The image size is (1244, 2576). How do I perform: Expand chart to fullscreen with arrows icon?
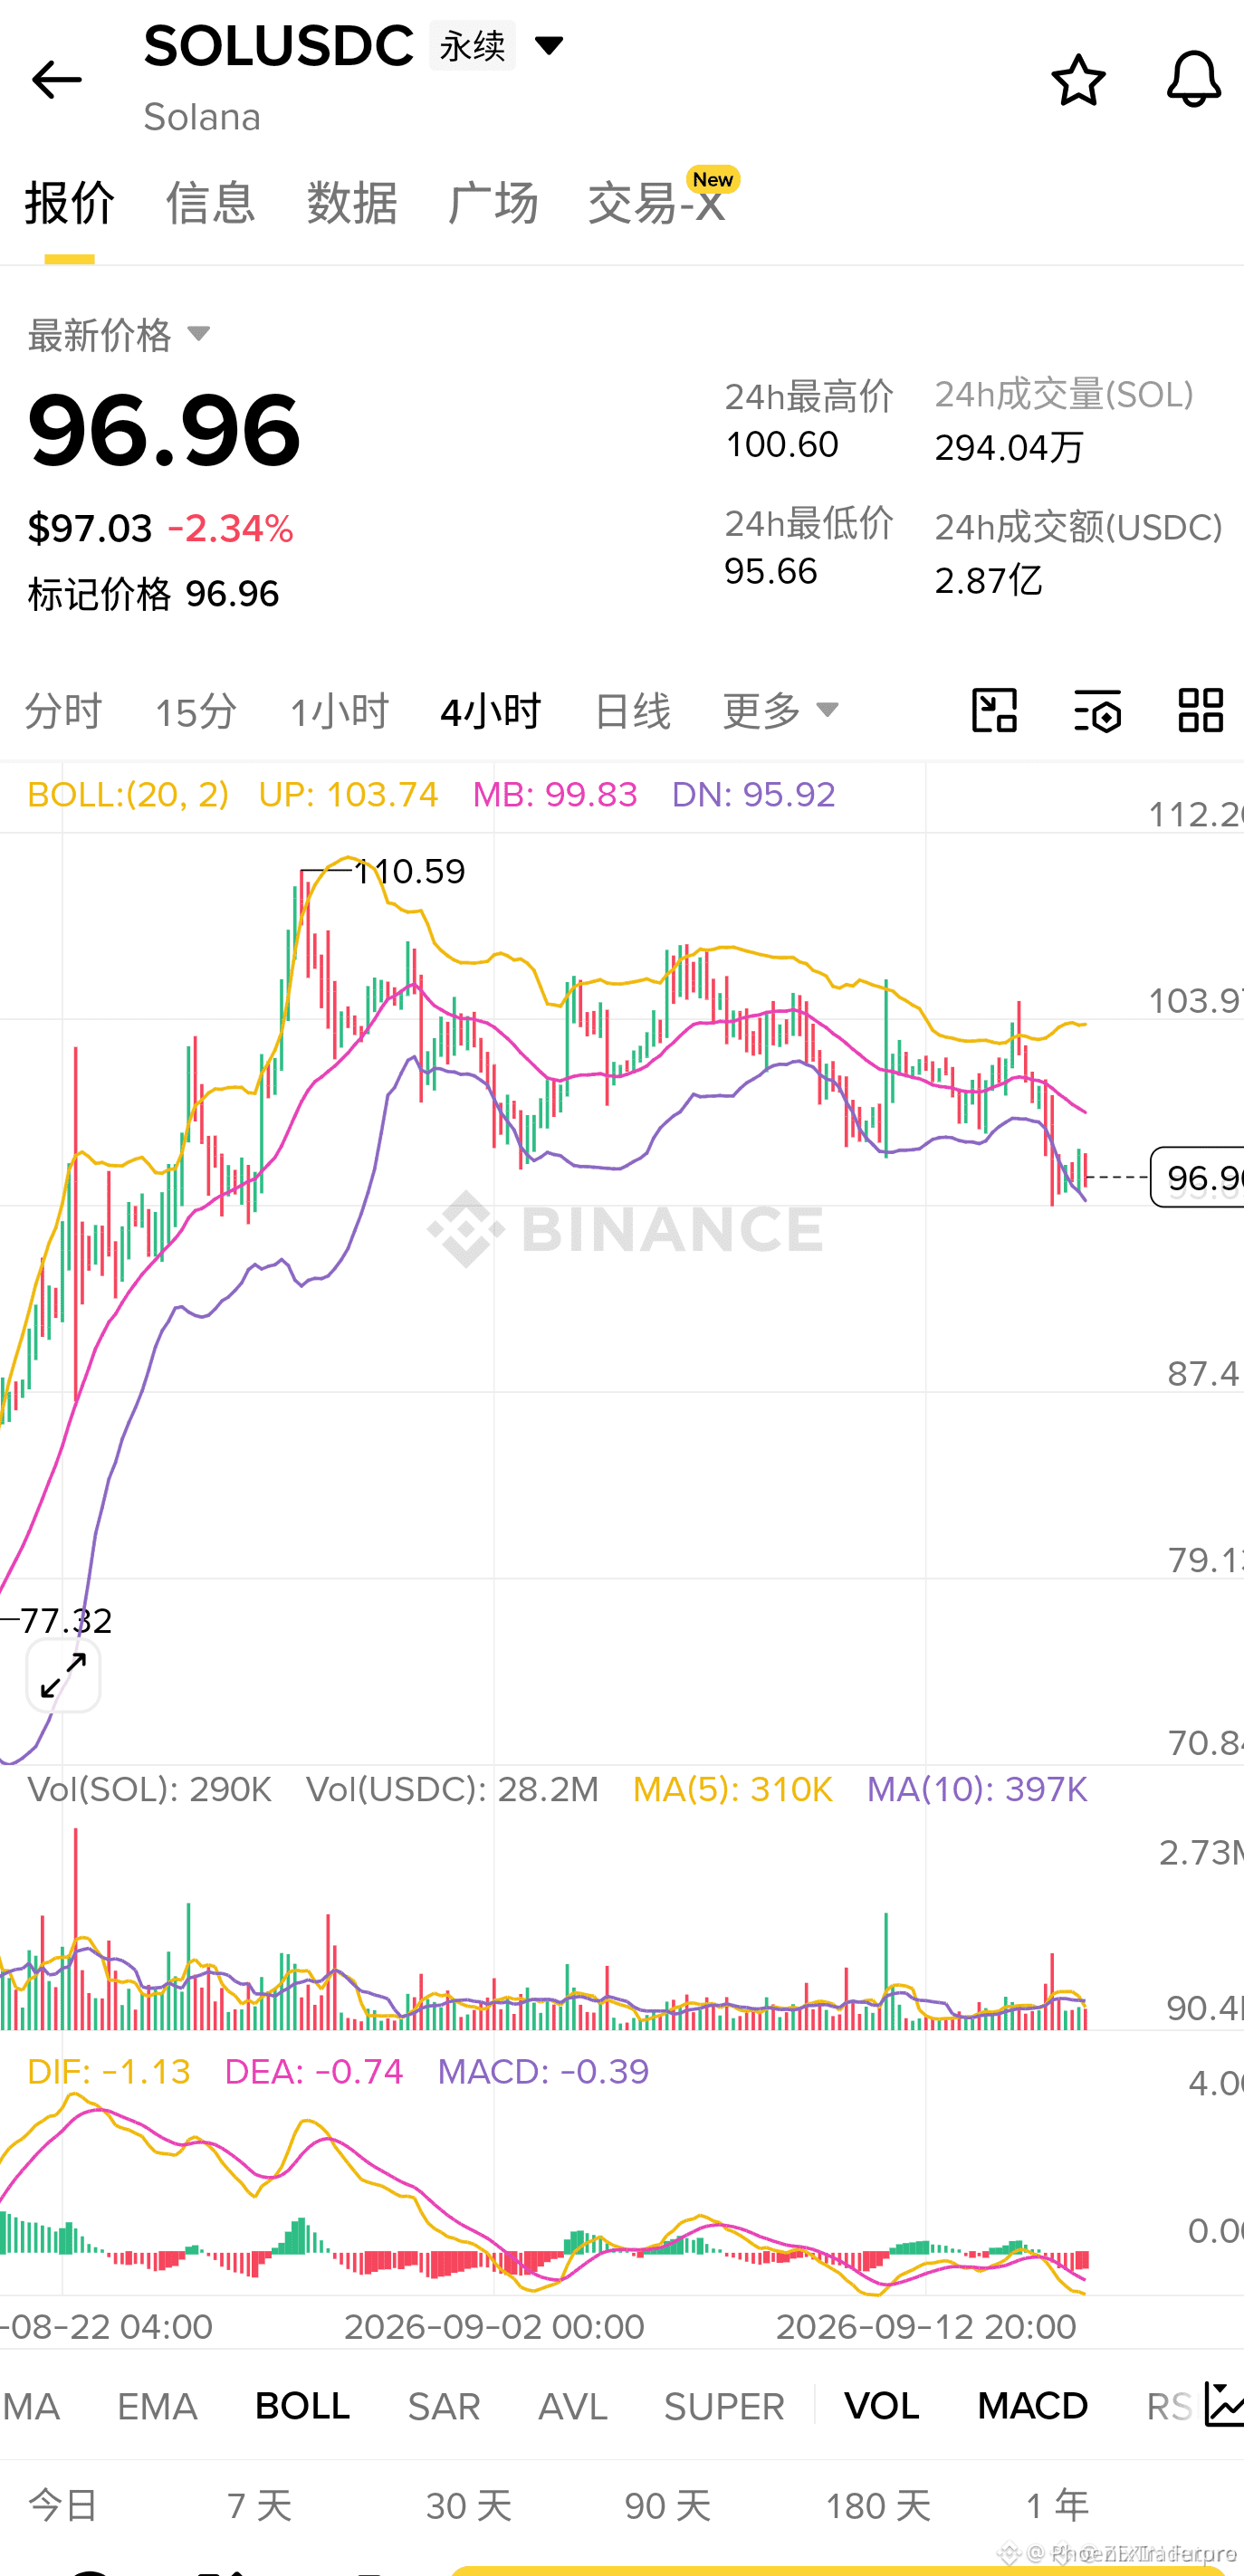pyautogui.click(x=63, y=1675)
